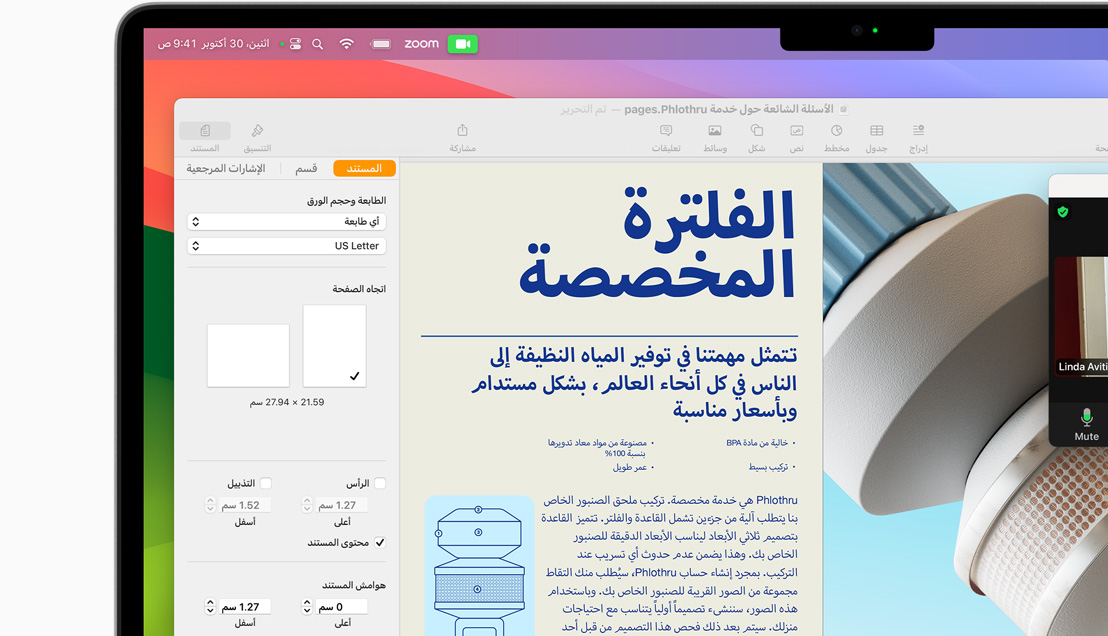Switch to the Section (قسم) tab
The image size is (1108, 636).
(x=306, y=168)
